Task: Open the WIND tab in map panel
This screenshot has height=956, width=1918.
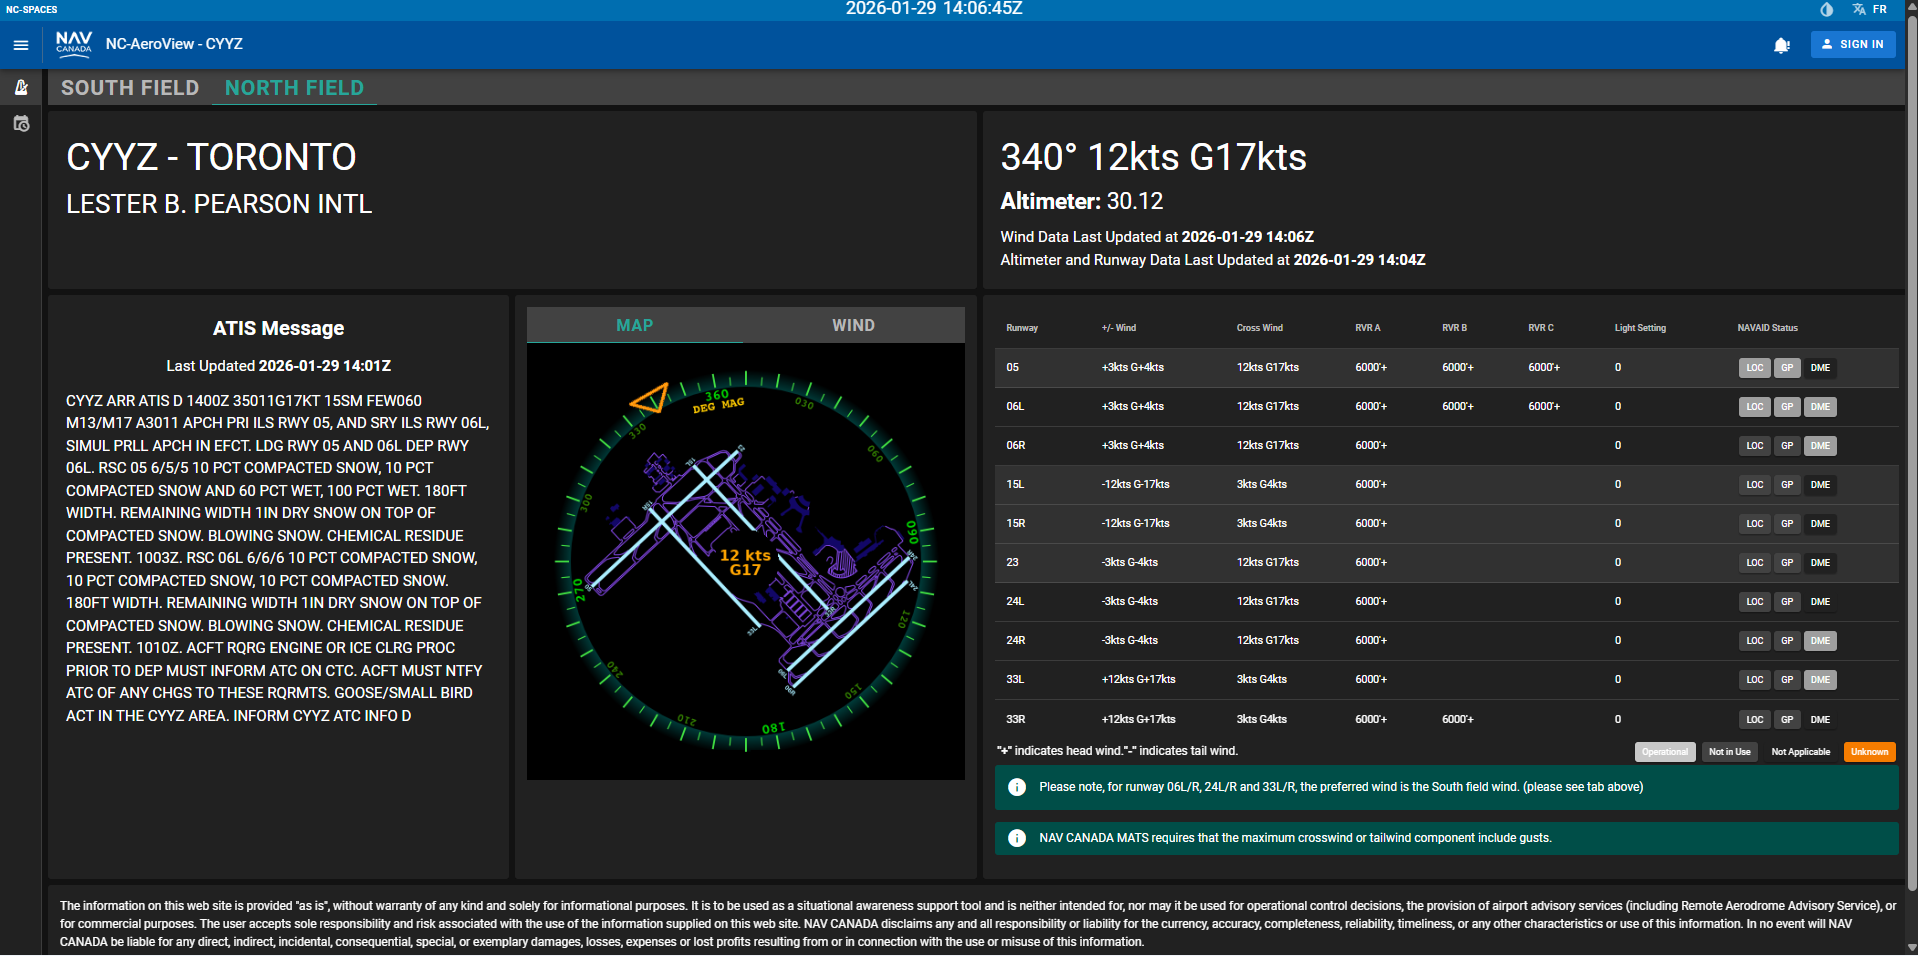Action: click(x=852, y=325)
